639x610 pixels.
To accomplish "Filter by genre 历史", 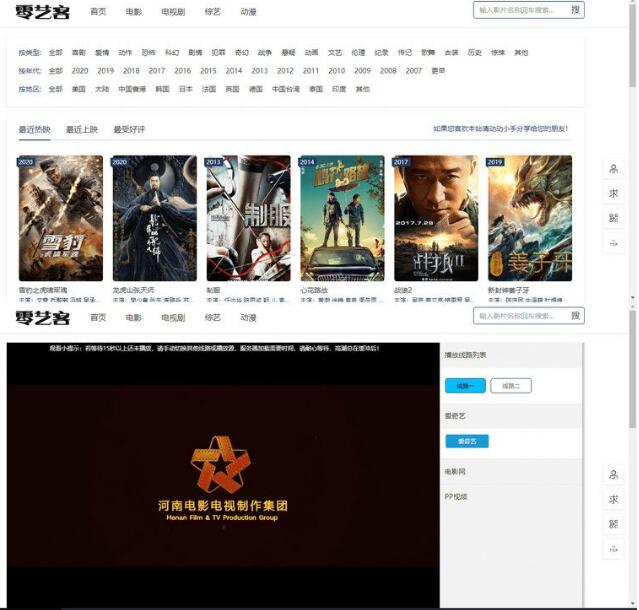I will click(x=474, y=53).
